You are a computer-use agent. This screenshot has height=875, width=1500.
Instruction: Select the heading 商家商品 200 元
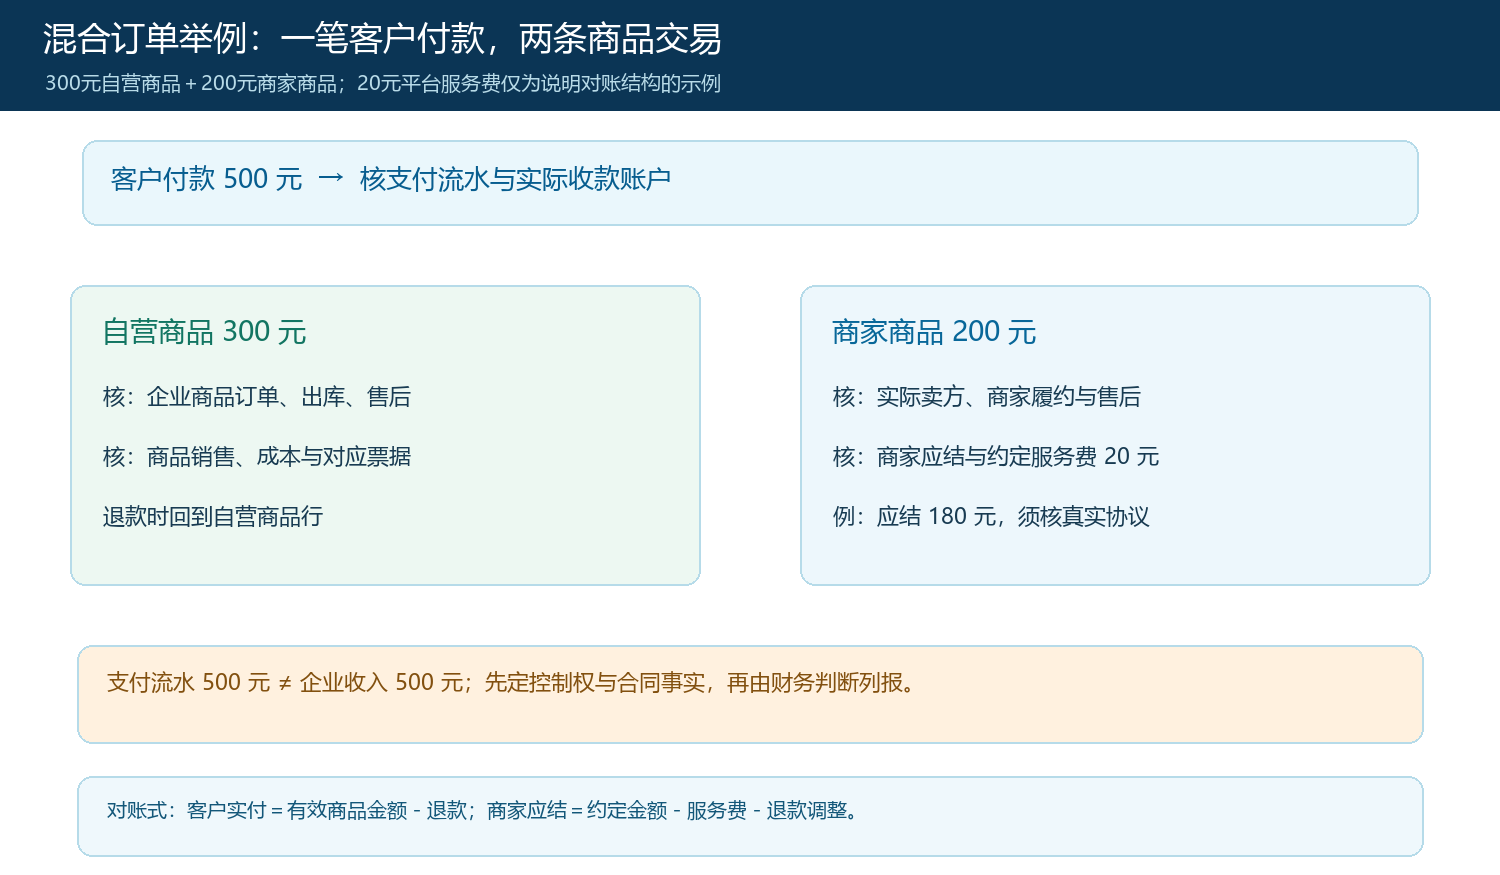point(934,332)
